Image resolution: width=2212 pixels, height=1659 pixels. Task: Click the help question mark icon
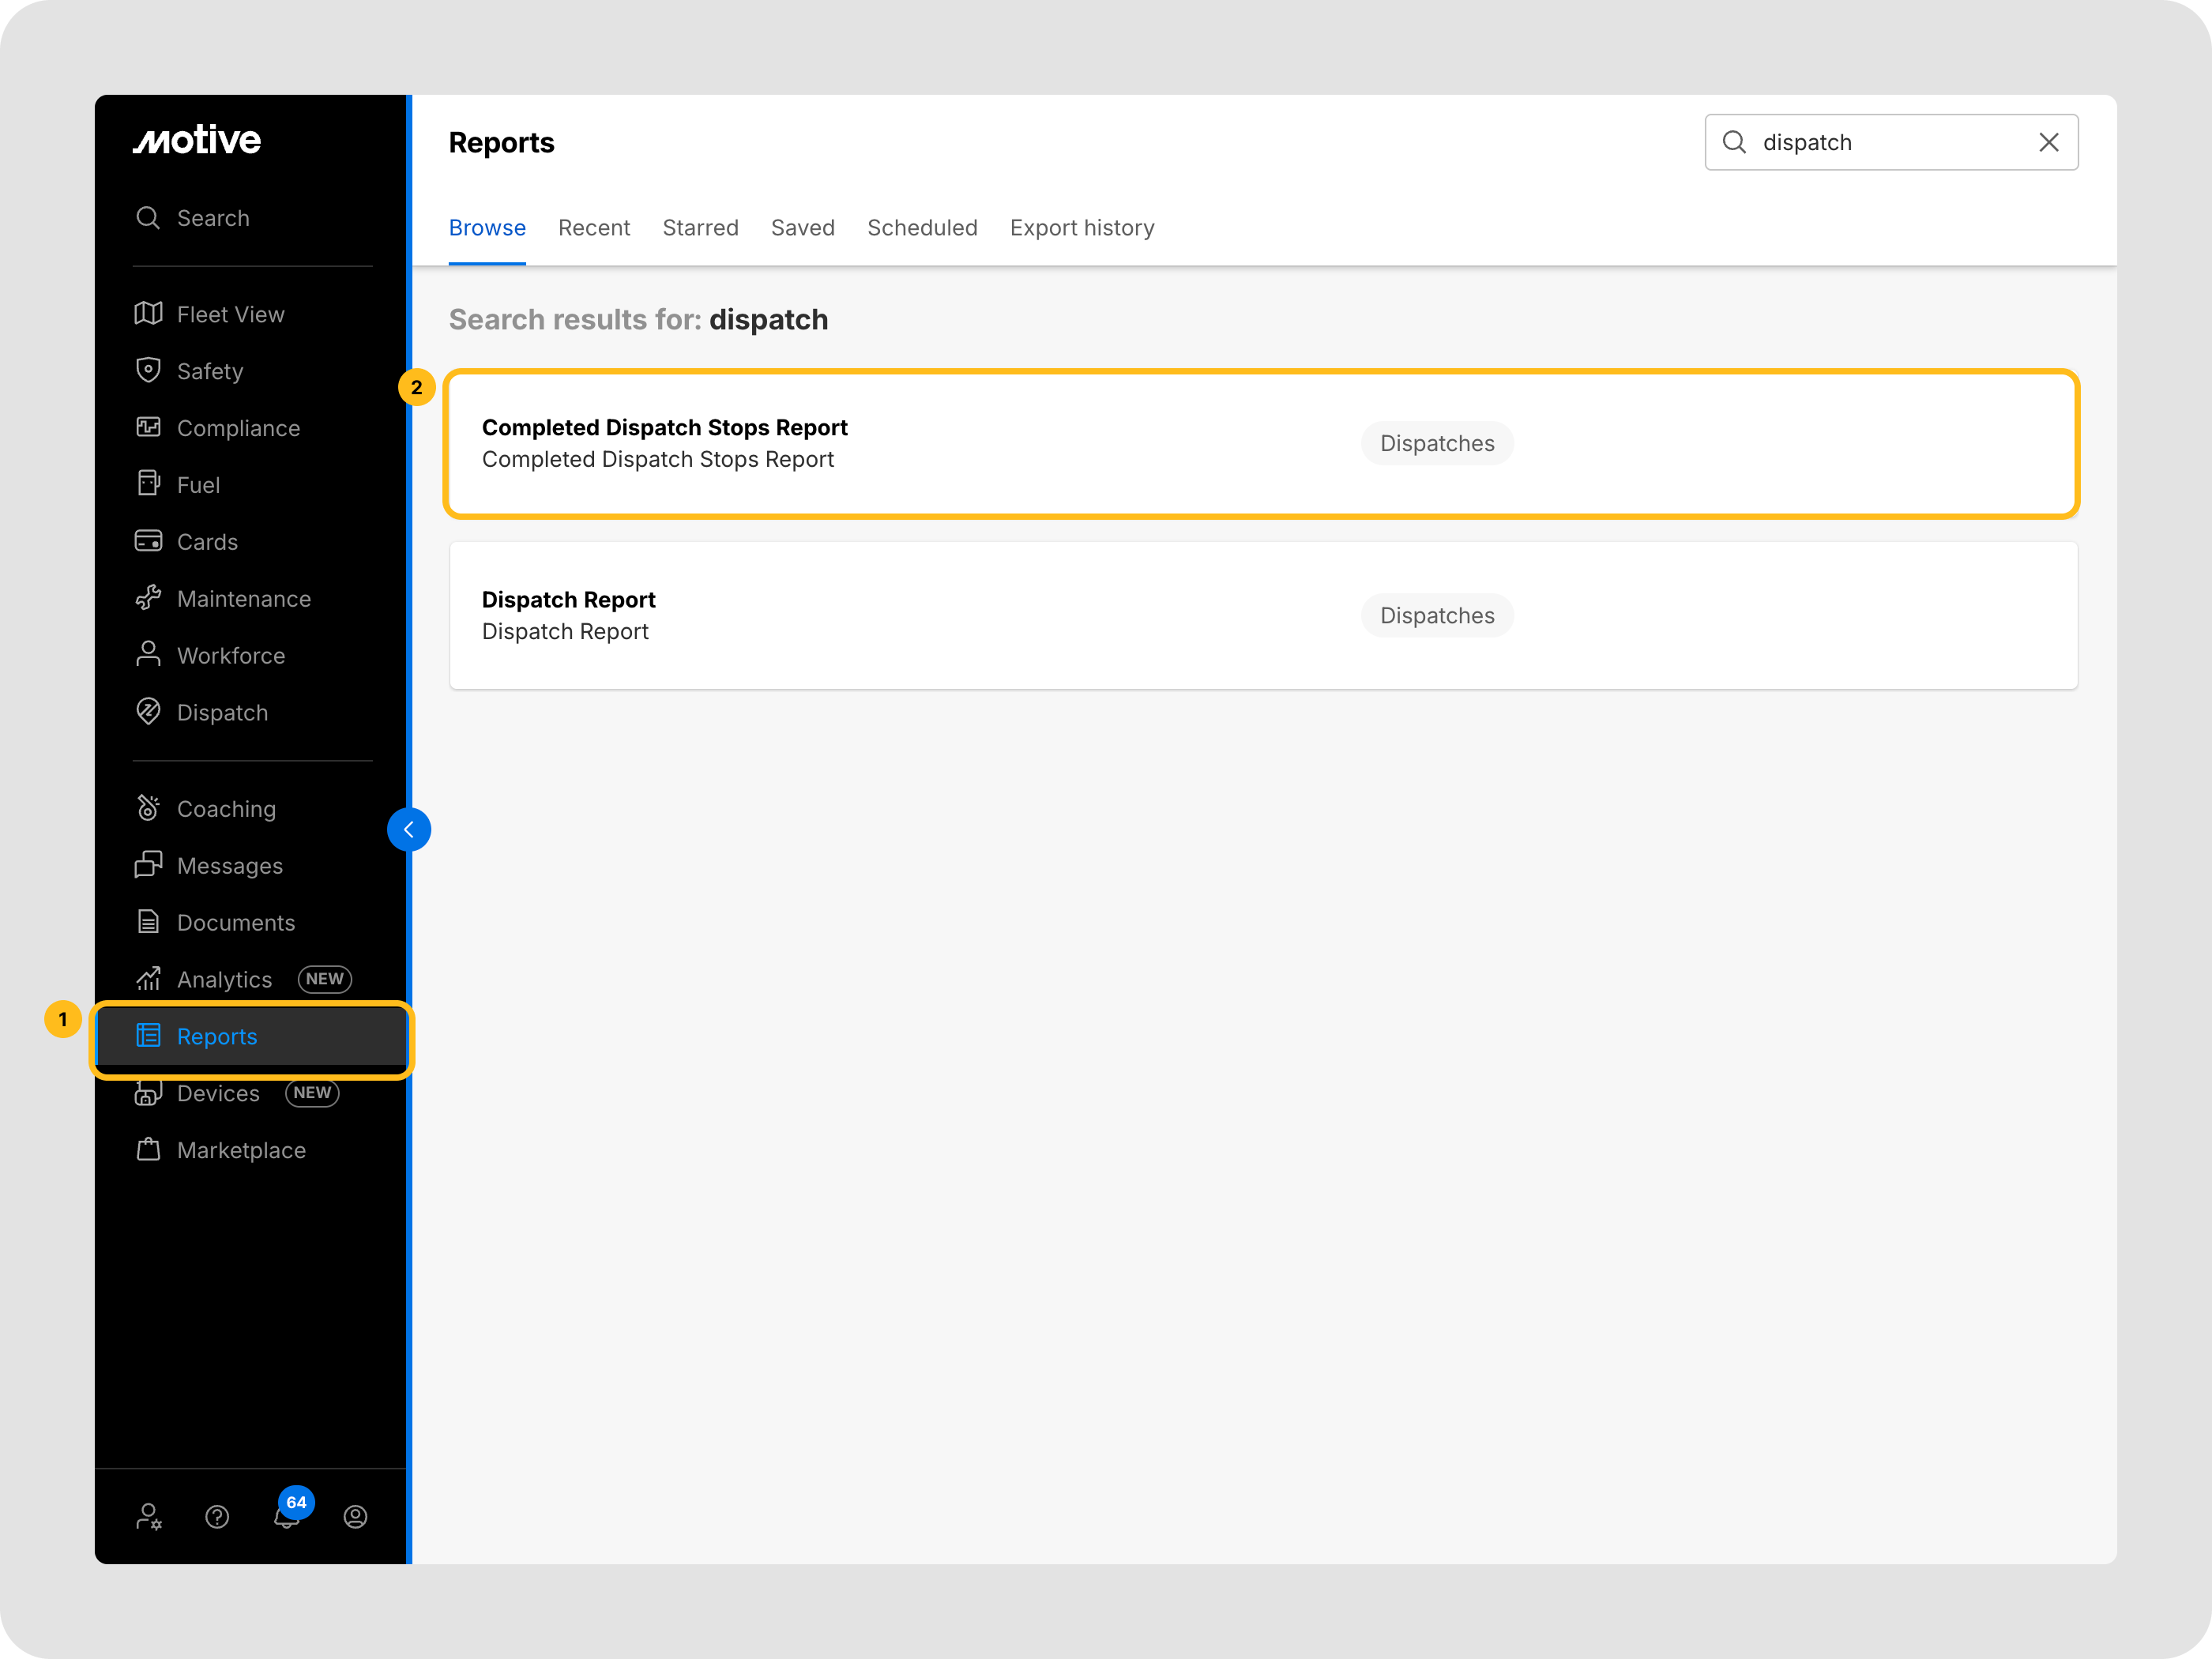[x=217, y=1517]
